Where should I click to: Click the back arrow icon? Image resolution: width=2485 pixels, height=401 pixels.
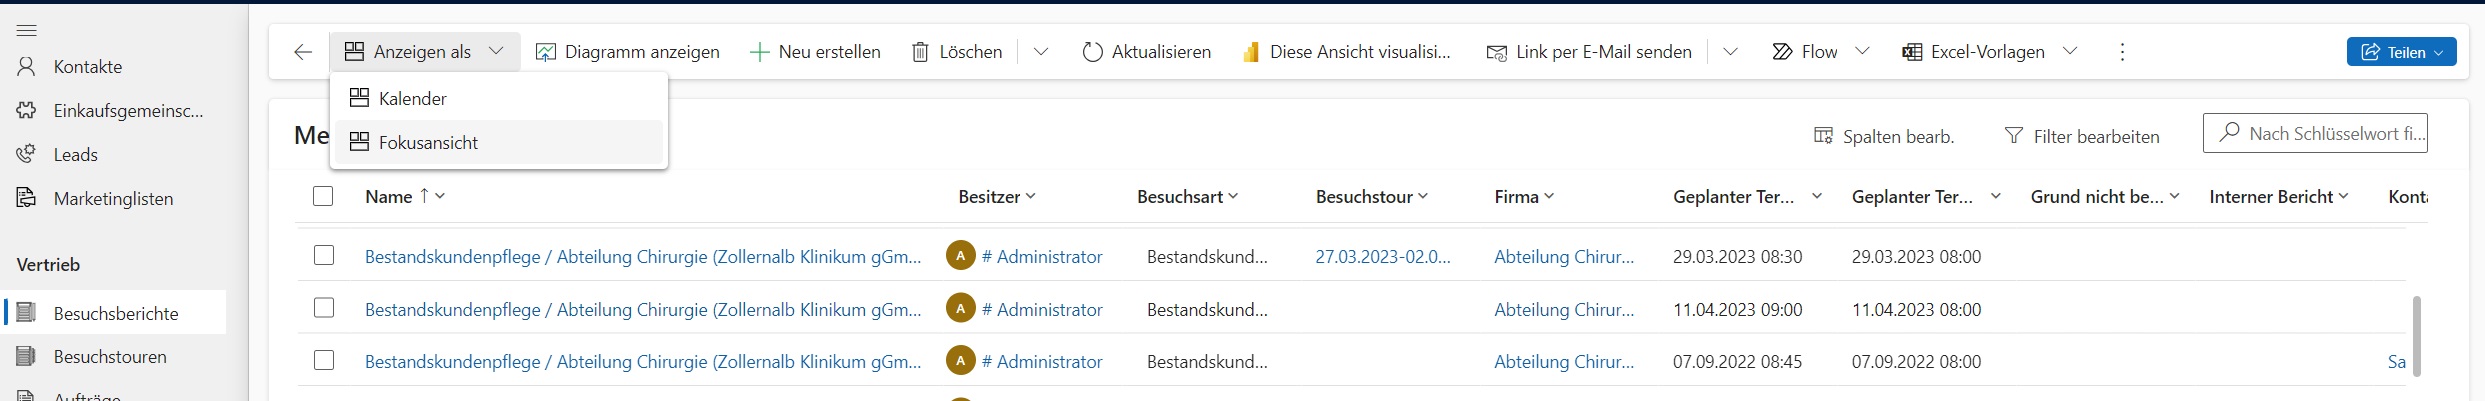[x=303, y=52]
